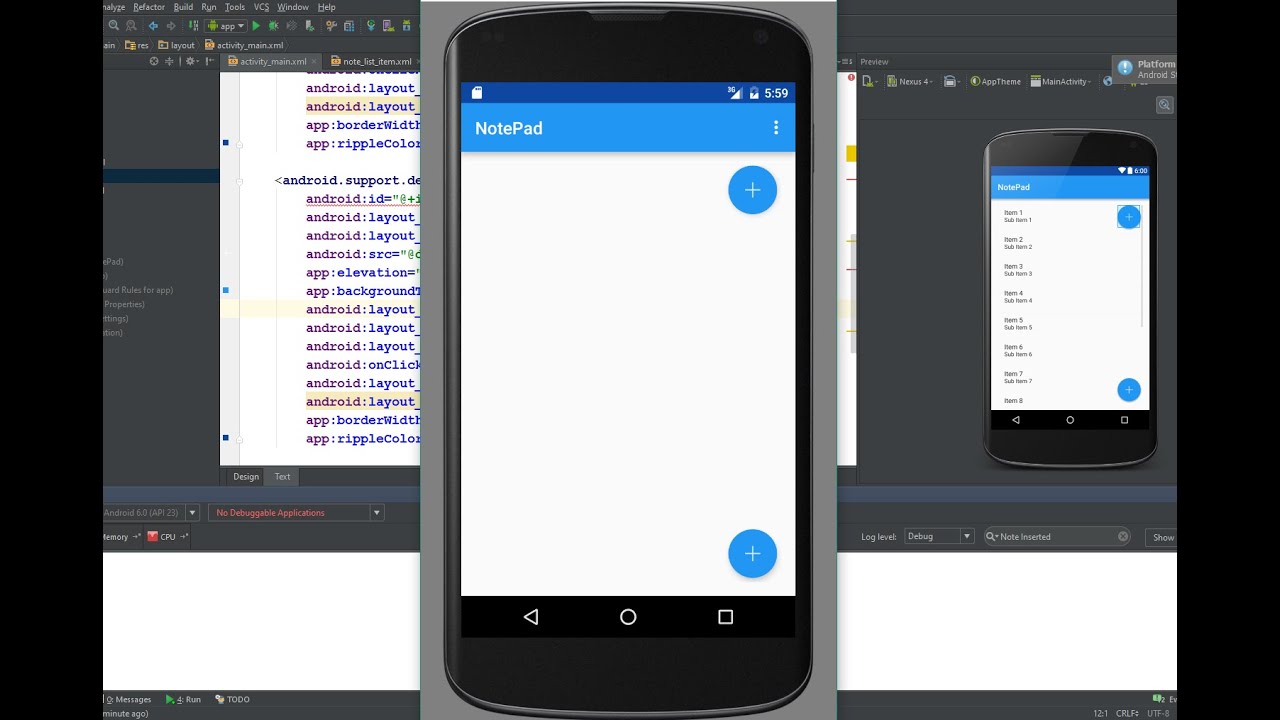Open the Tools menu
The width and height of the screenshot is (1280, 720).
(234, 7)
